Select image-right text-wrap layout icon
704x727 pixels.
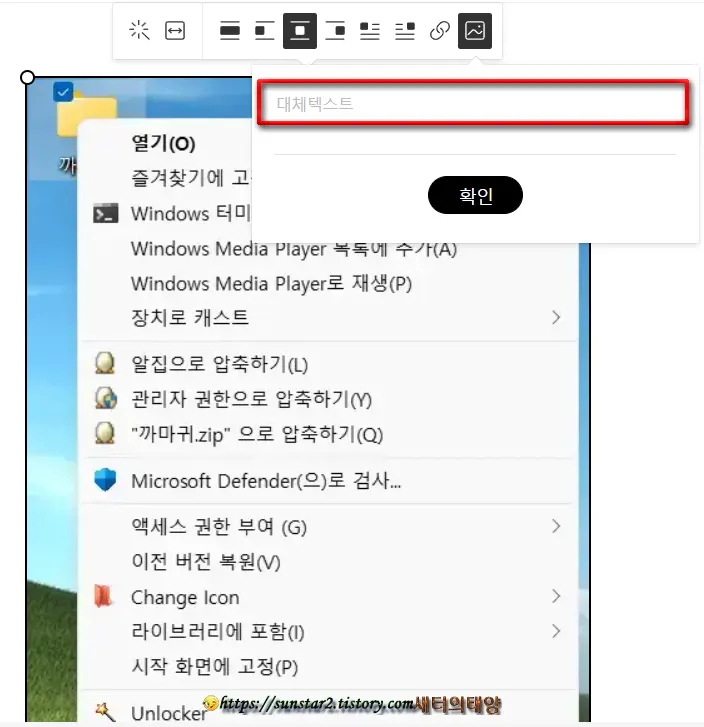coord(405,31)
